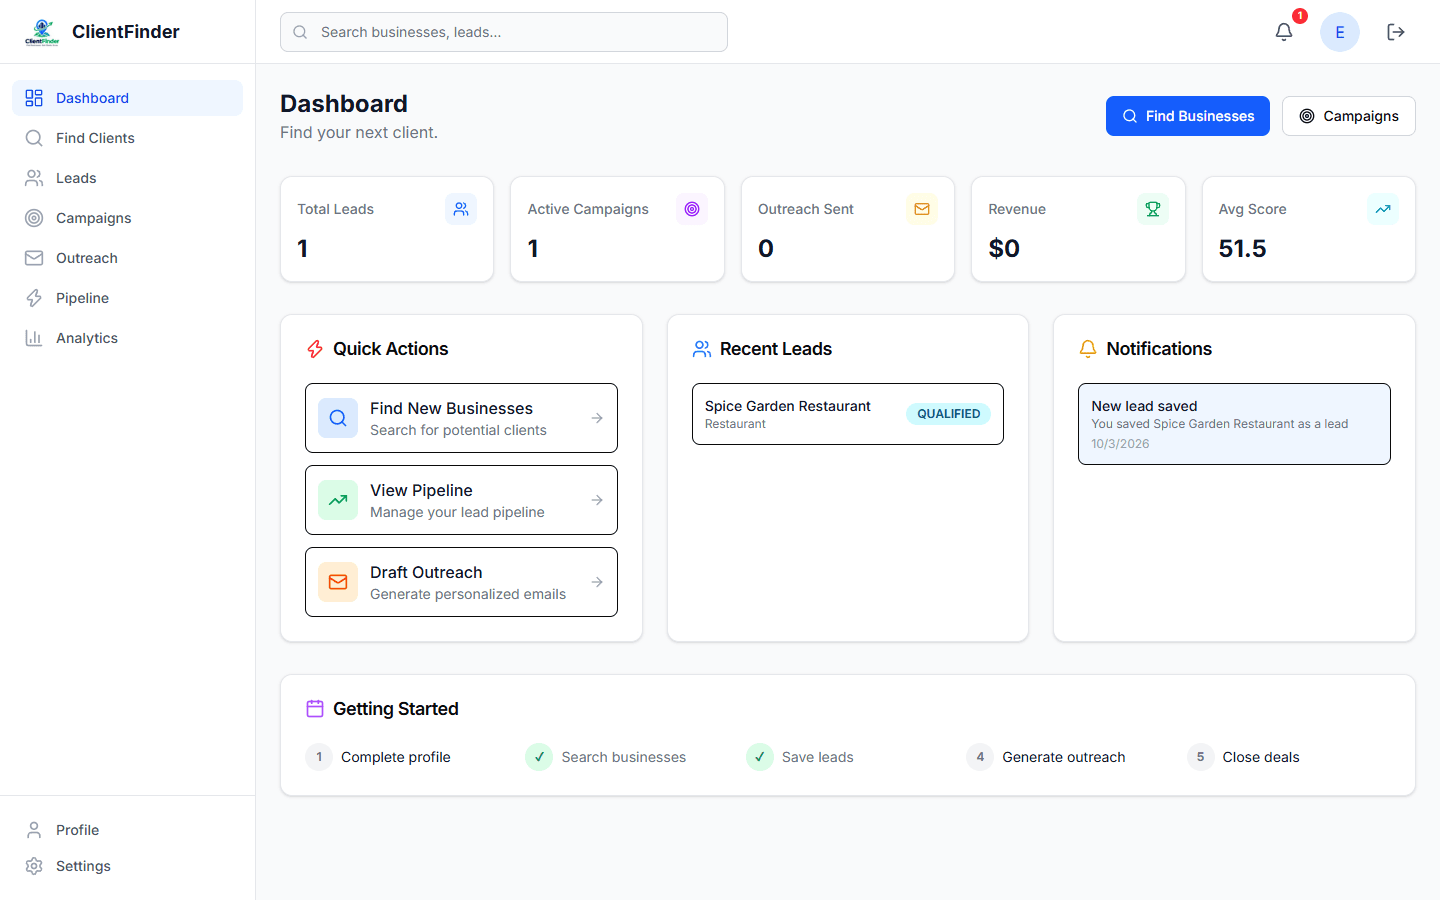
Task: Open Analytics in the sidebar
Action: coord(127,338)
